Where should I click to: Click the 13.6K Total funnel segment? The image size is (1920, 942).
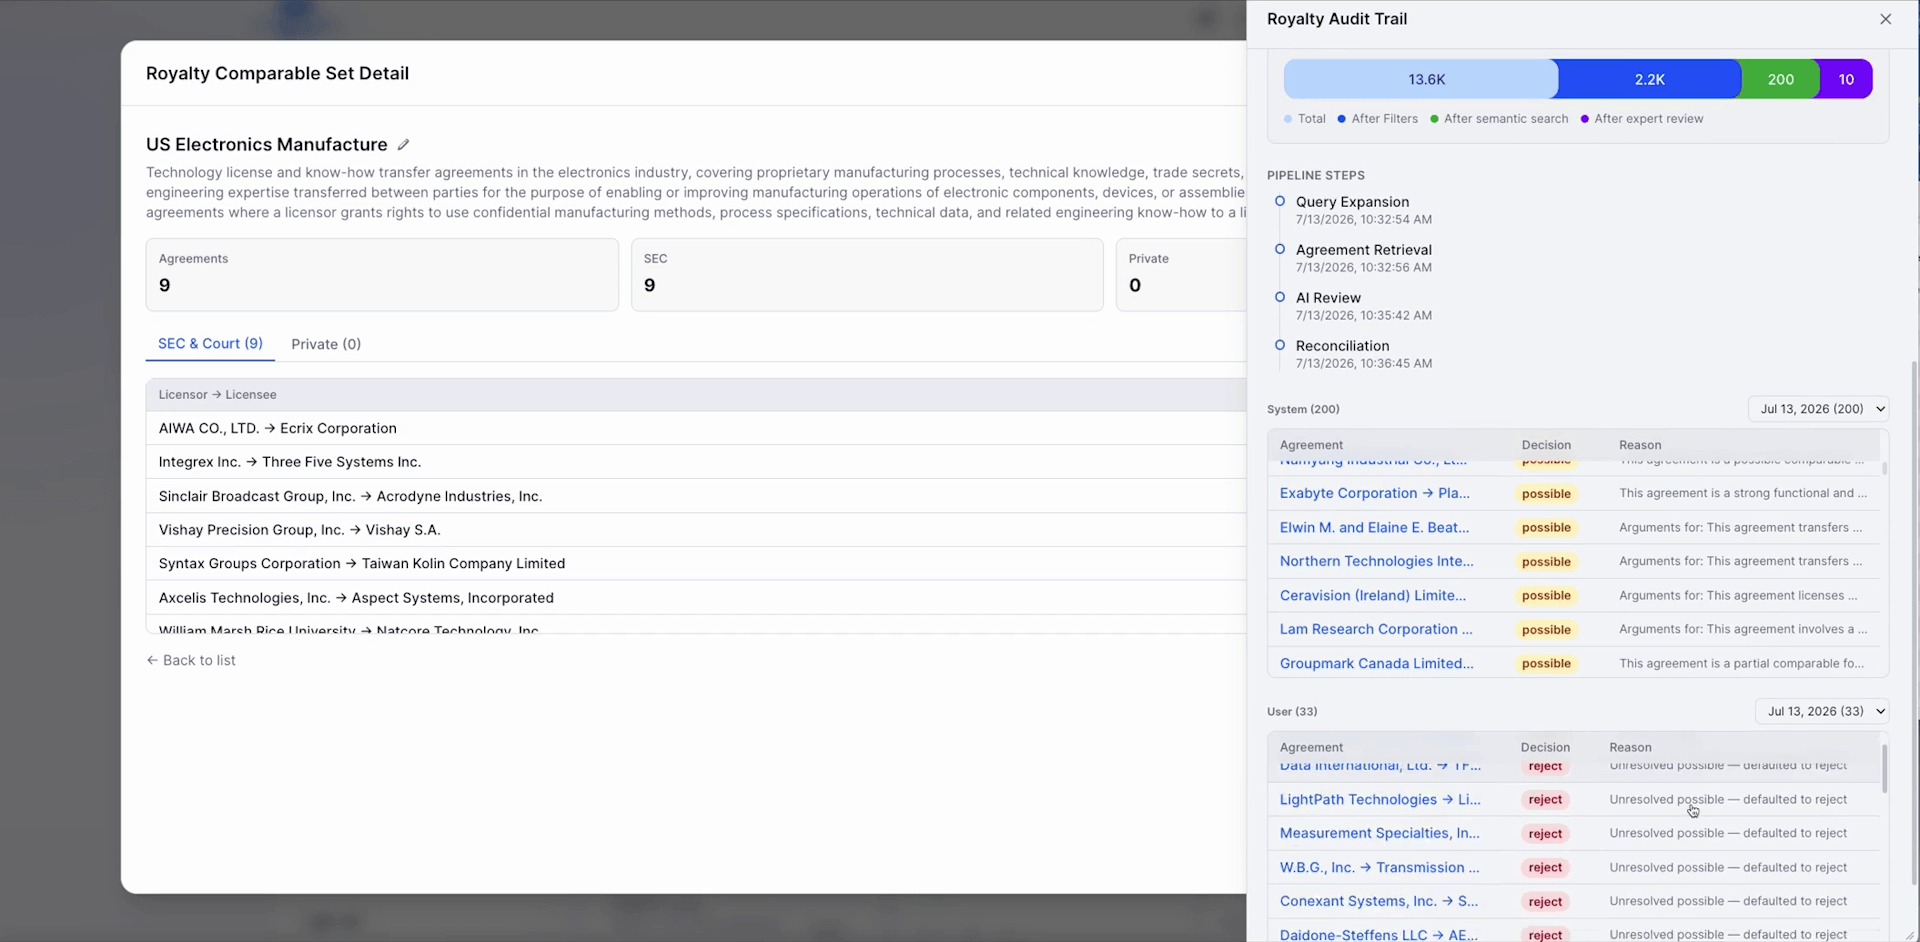tap(1421, 79)
